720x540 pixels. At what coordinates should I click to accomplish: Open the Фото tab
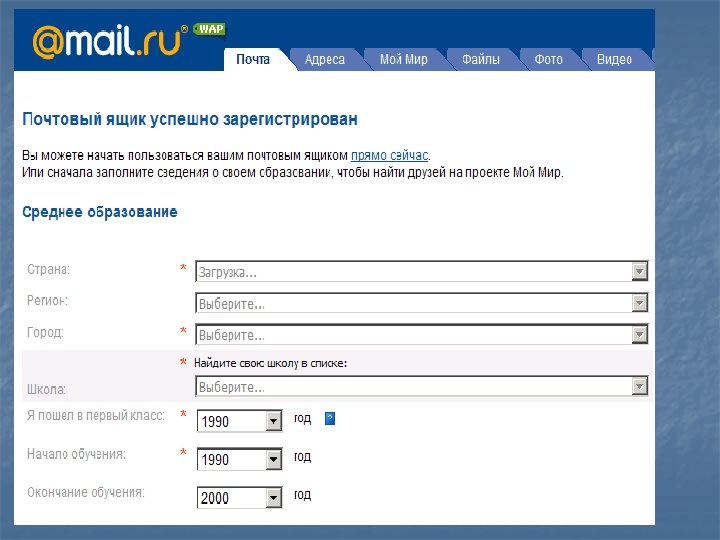tap(548, 59)
